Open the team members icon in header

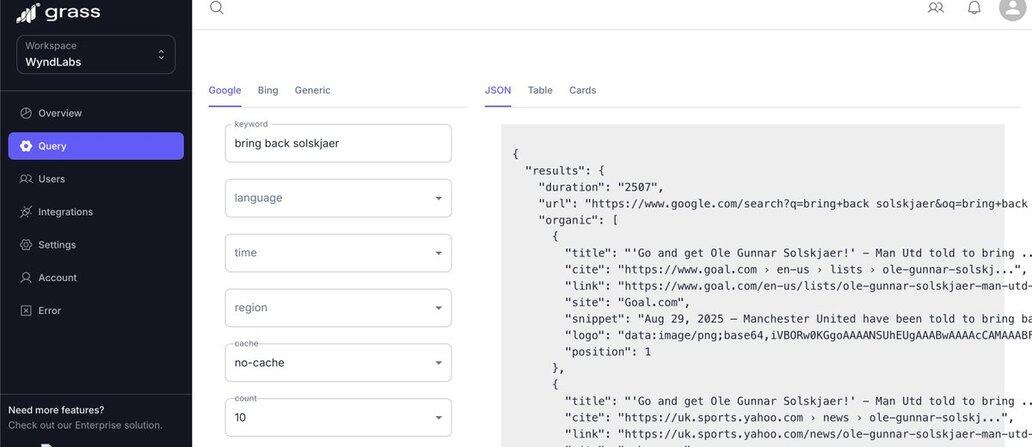(935, 8)
